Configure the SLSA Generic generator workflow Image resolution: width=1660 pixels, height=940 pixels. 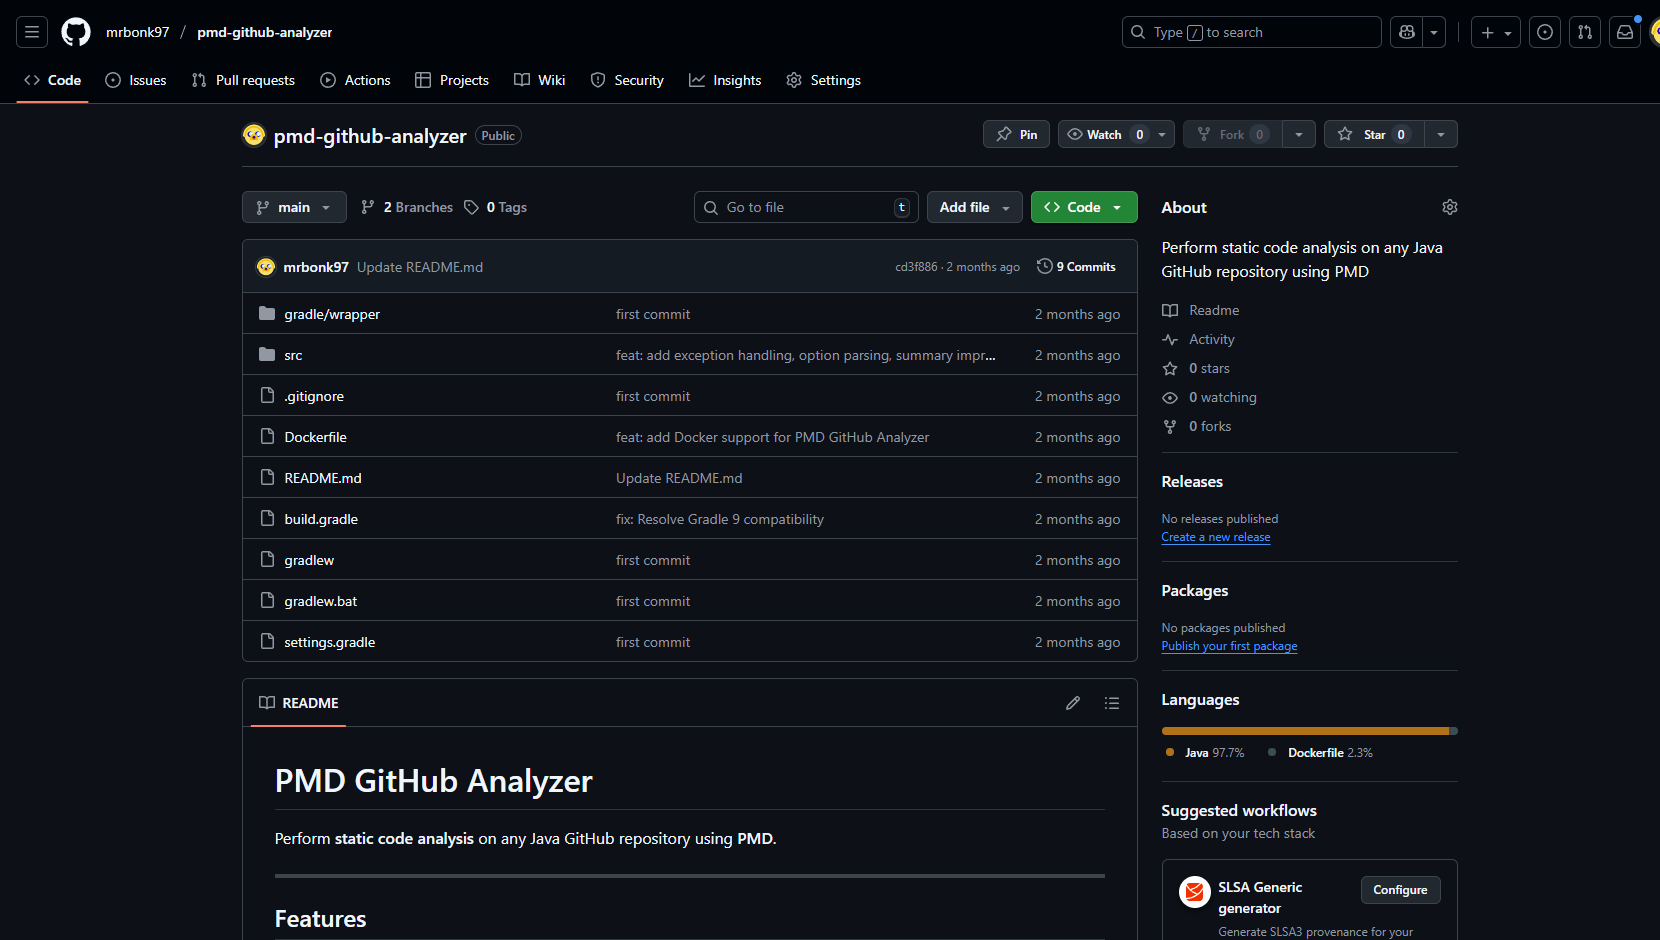pos(1400,890)
